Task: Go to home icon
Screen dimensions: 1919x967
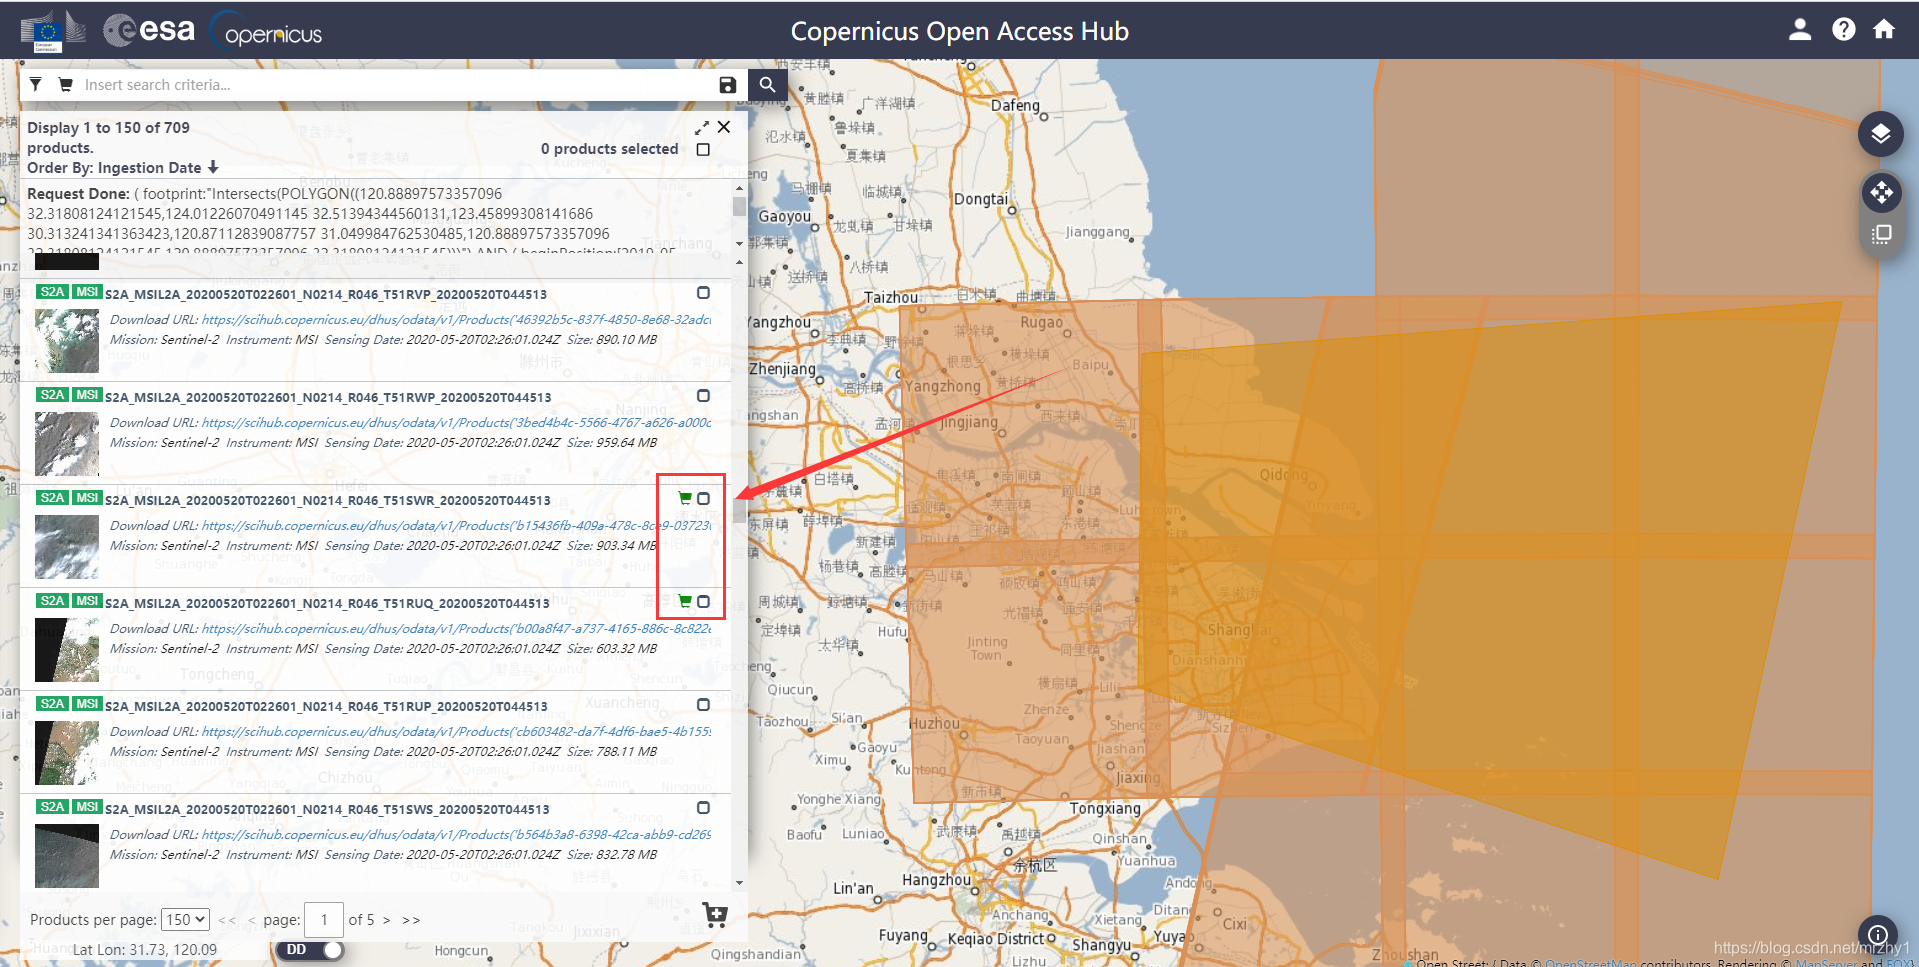Action: (x=1884, y=30)
